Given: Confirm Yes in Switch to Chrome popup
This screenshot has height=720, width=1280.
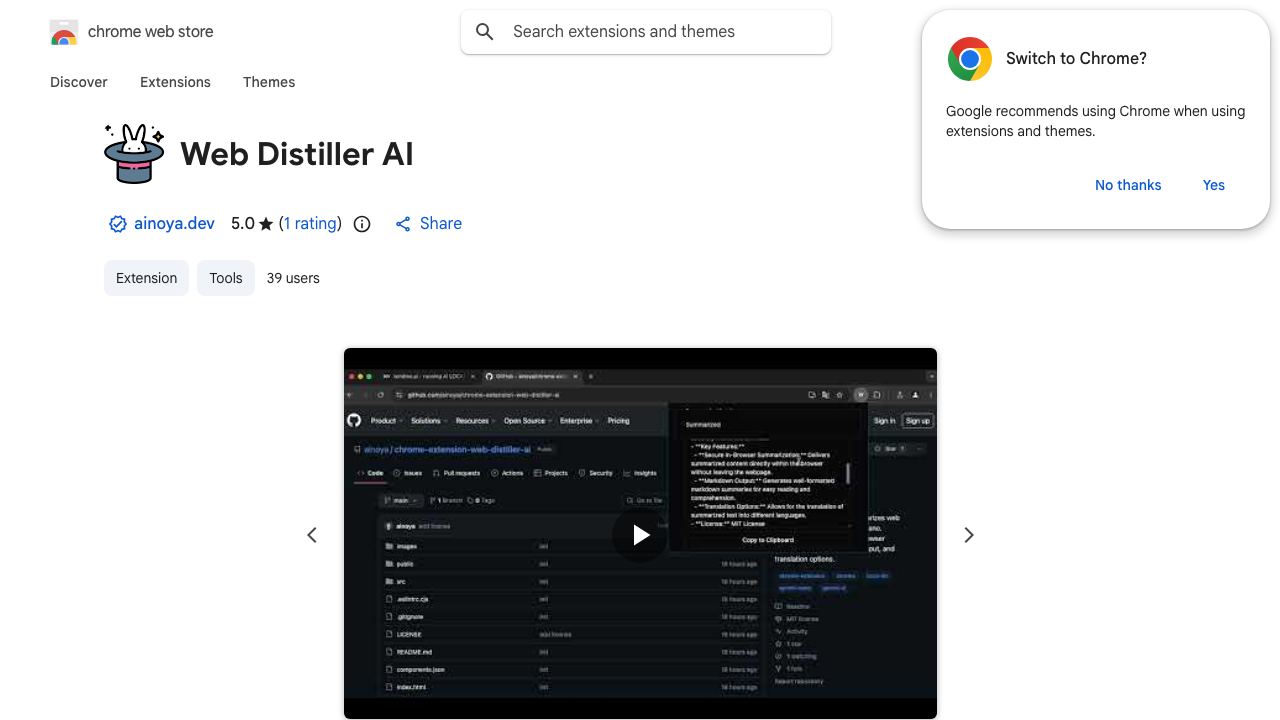Looking at the screenshot, I should (1214, 185).
